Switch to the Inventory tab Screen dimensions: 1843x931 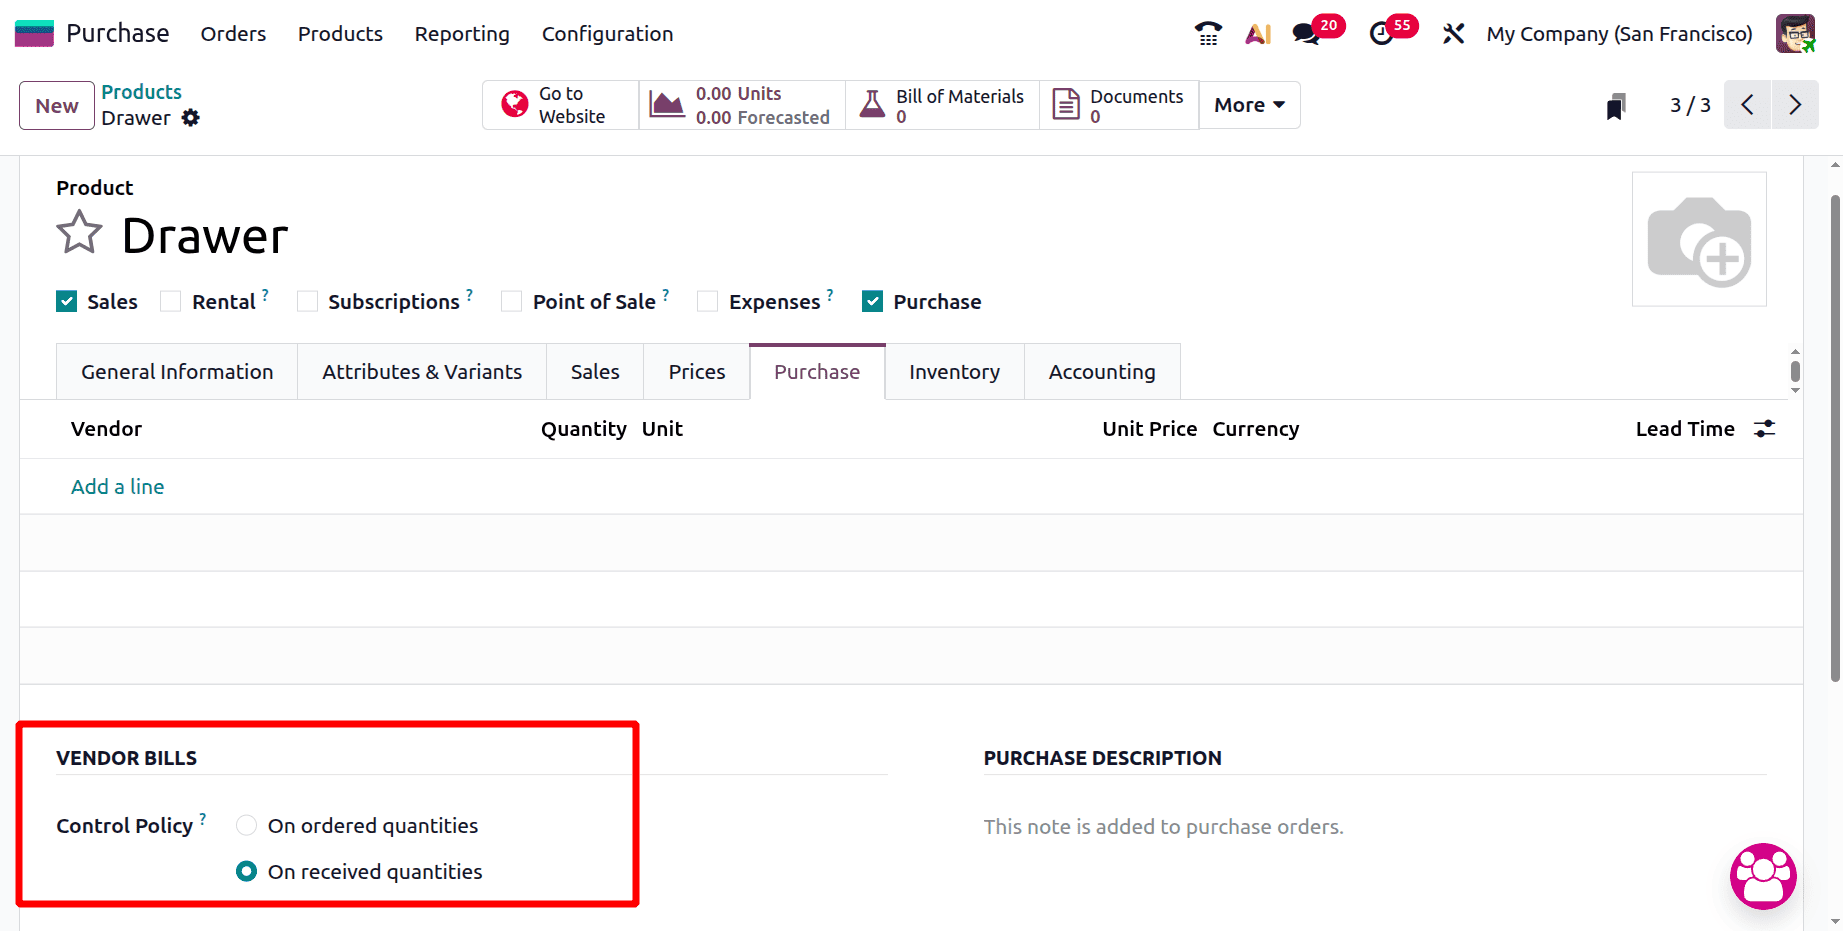point(953,371)
